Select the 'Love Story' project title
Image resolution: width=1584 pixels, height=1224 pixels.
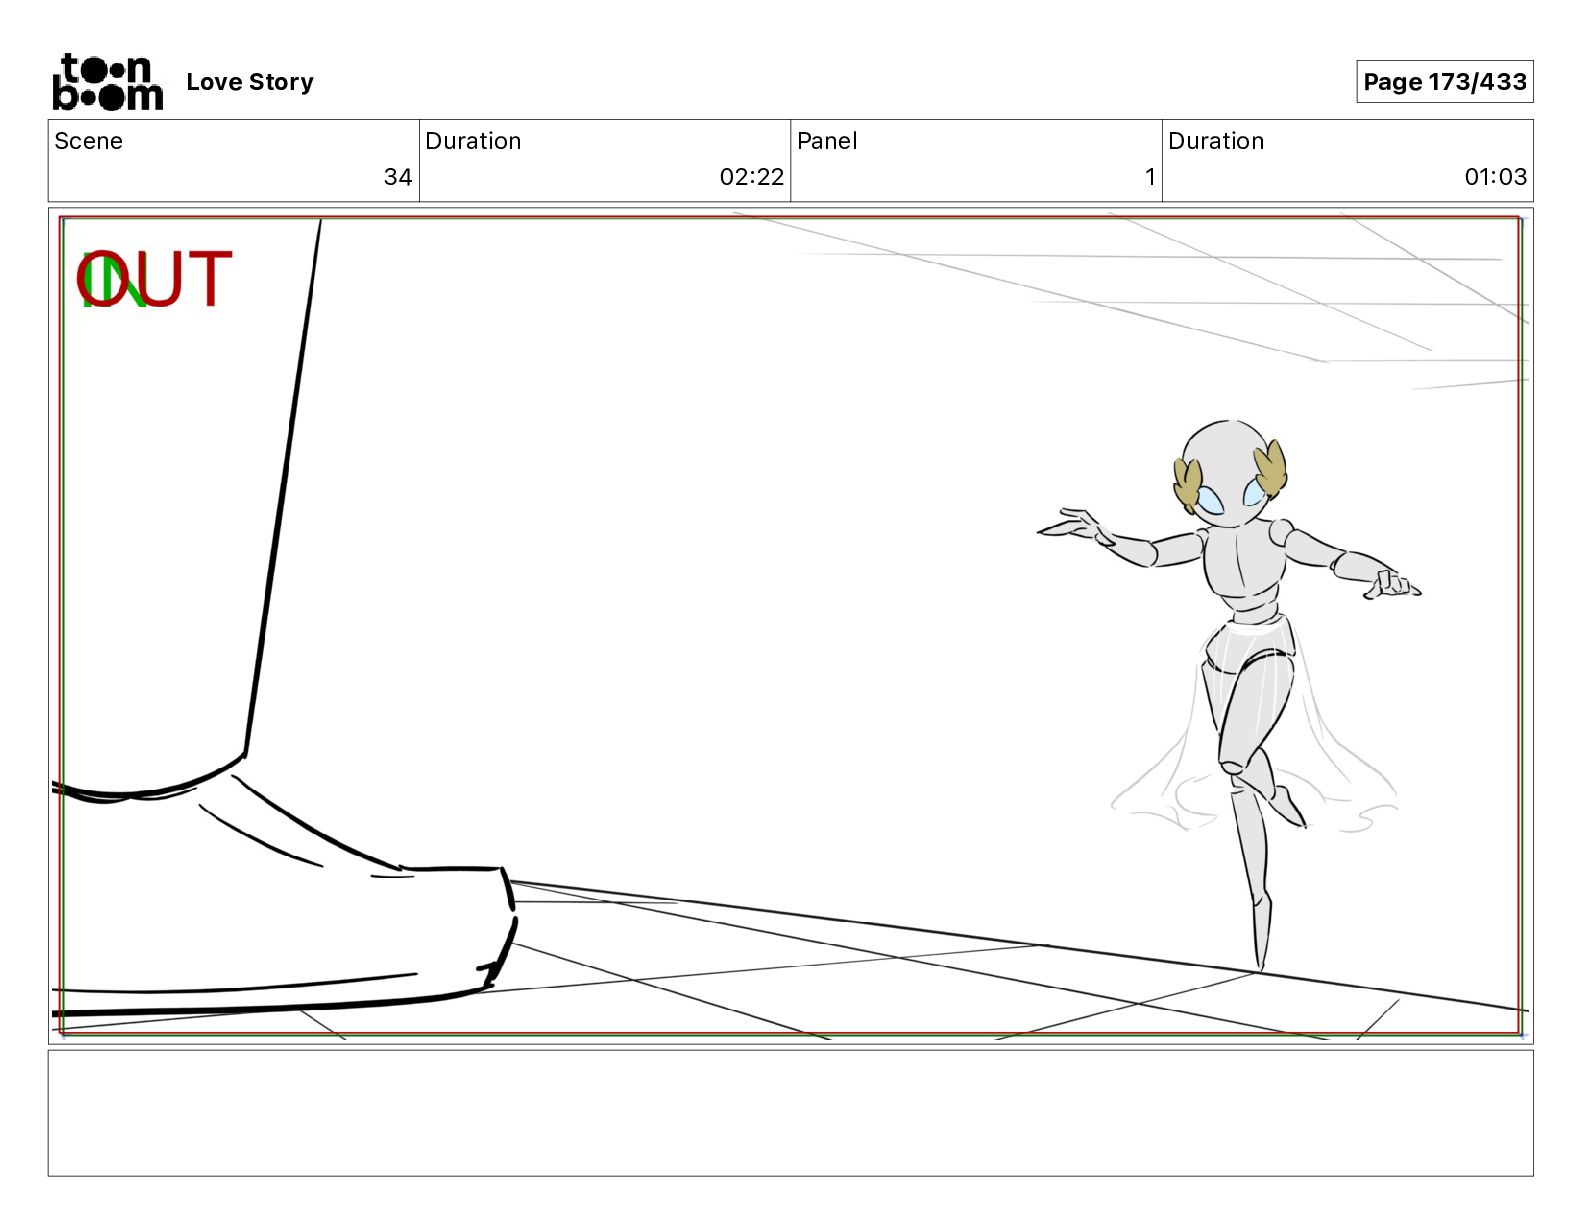[250, 82]
